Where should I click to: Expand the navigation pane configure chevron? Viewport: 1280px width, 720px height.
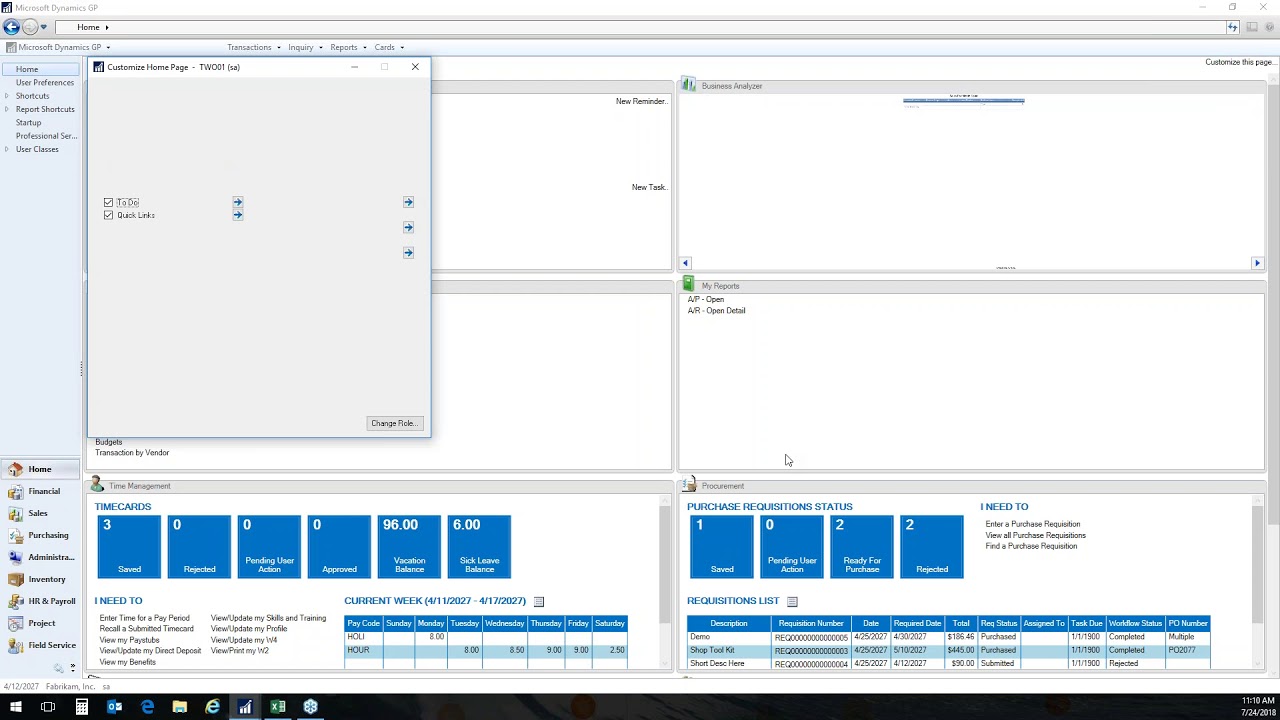72,668
